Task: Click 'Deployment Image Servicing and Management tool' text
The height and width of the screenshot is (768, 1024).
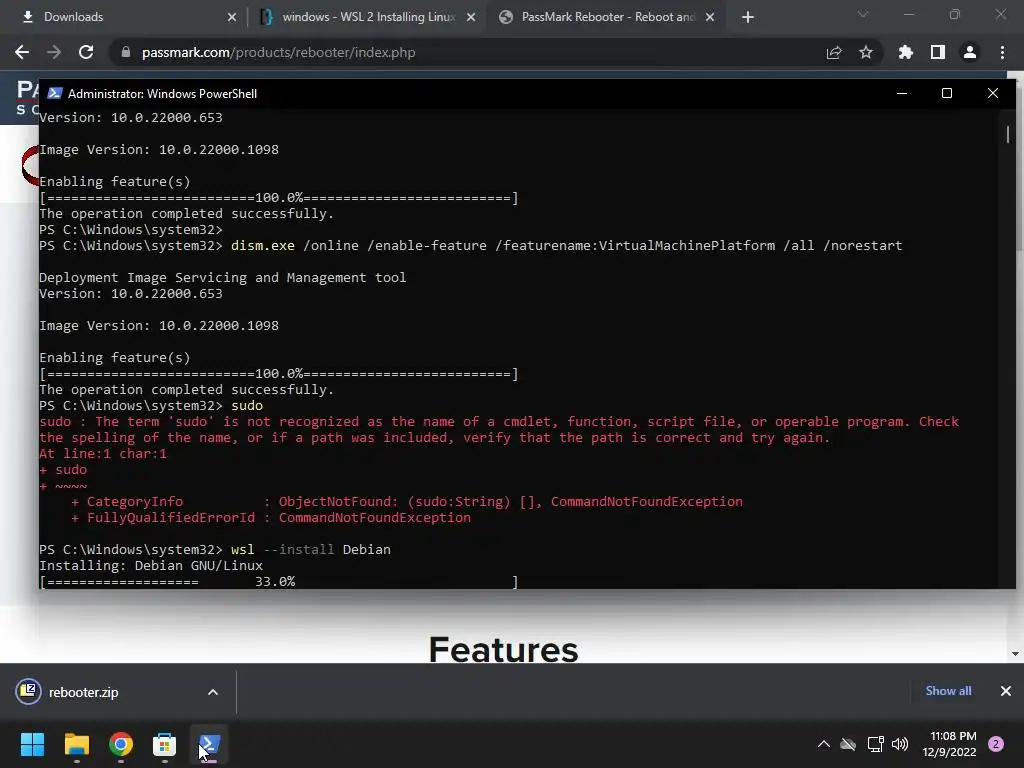Action: [223, 278]
